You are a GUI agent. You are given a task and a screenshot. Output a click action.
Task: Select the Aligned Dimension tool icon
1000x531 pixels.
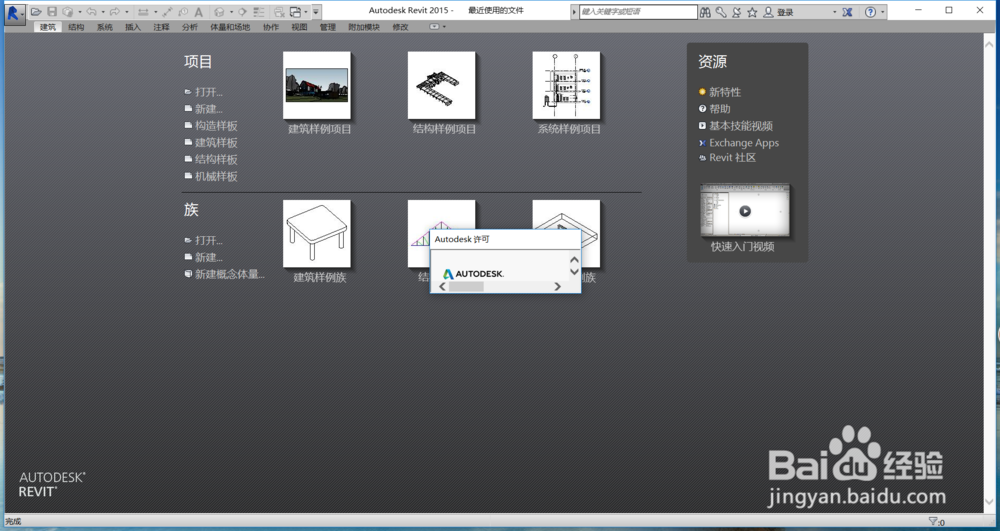(x=167, y=11)
